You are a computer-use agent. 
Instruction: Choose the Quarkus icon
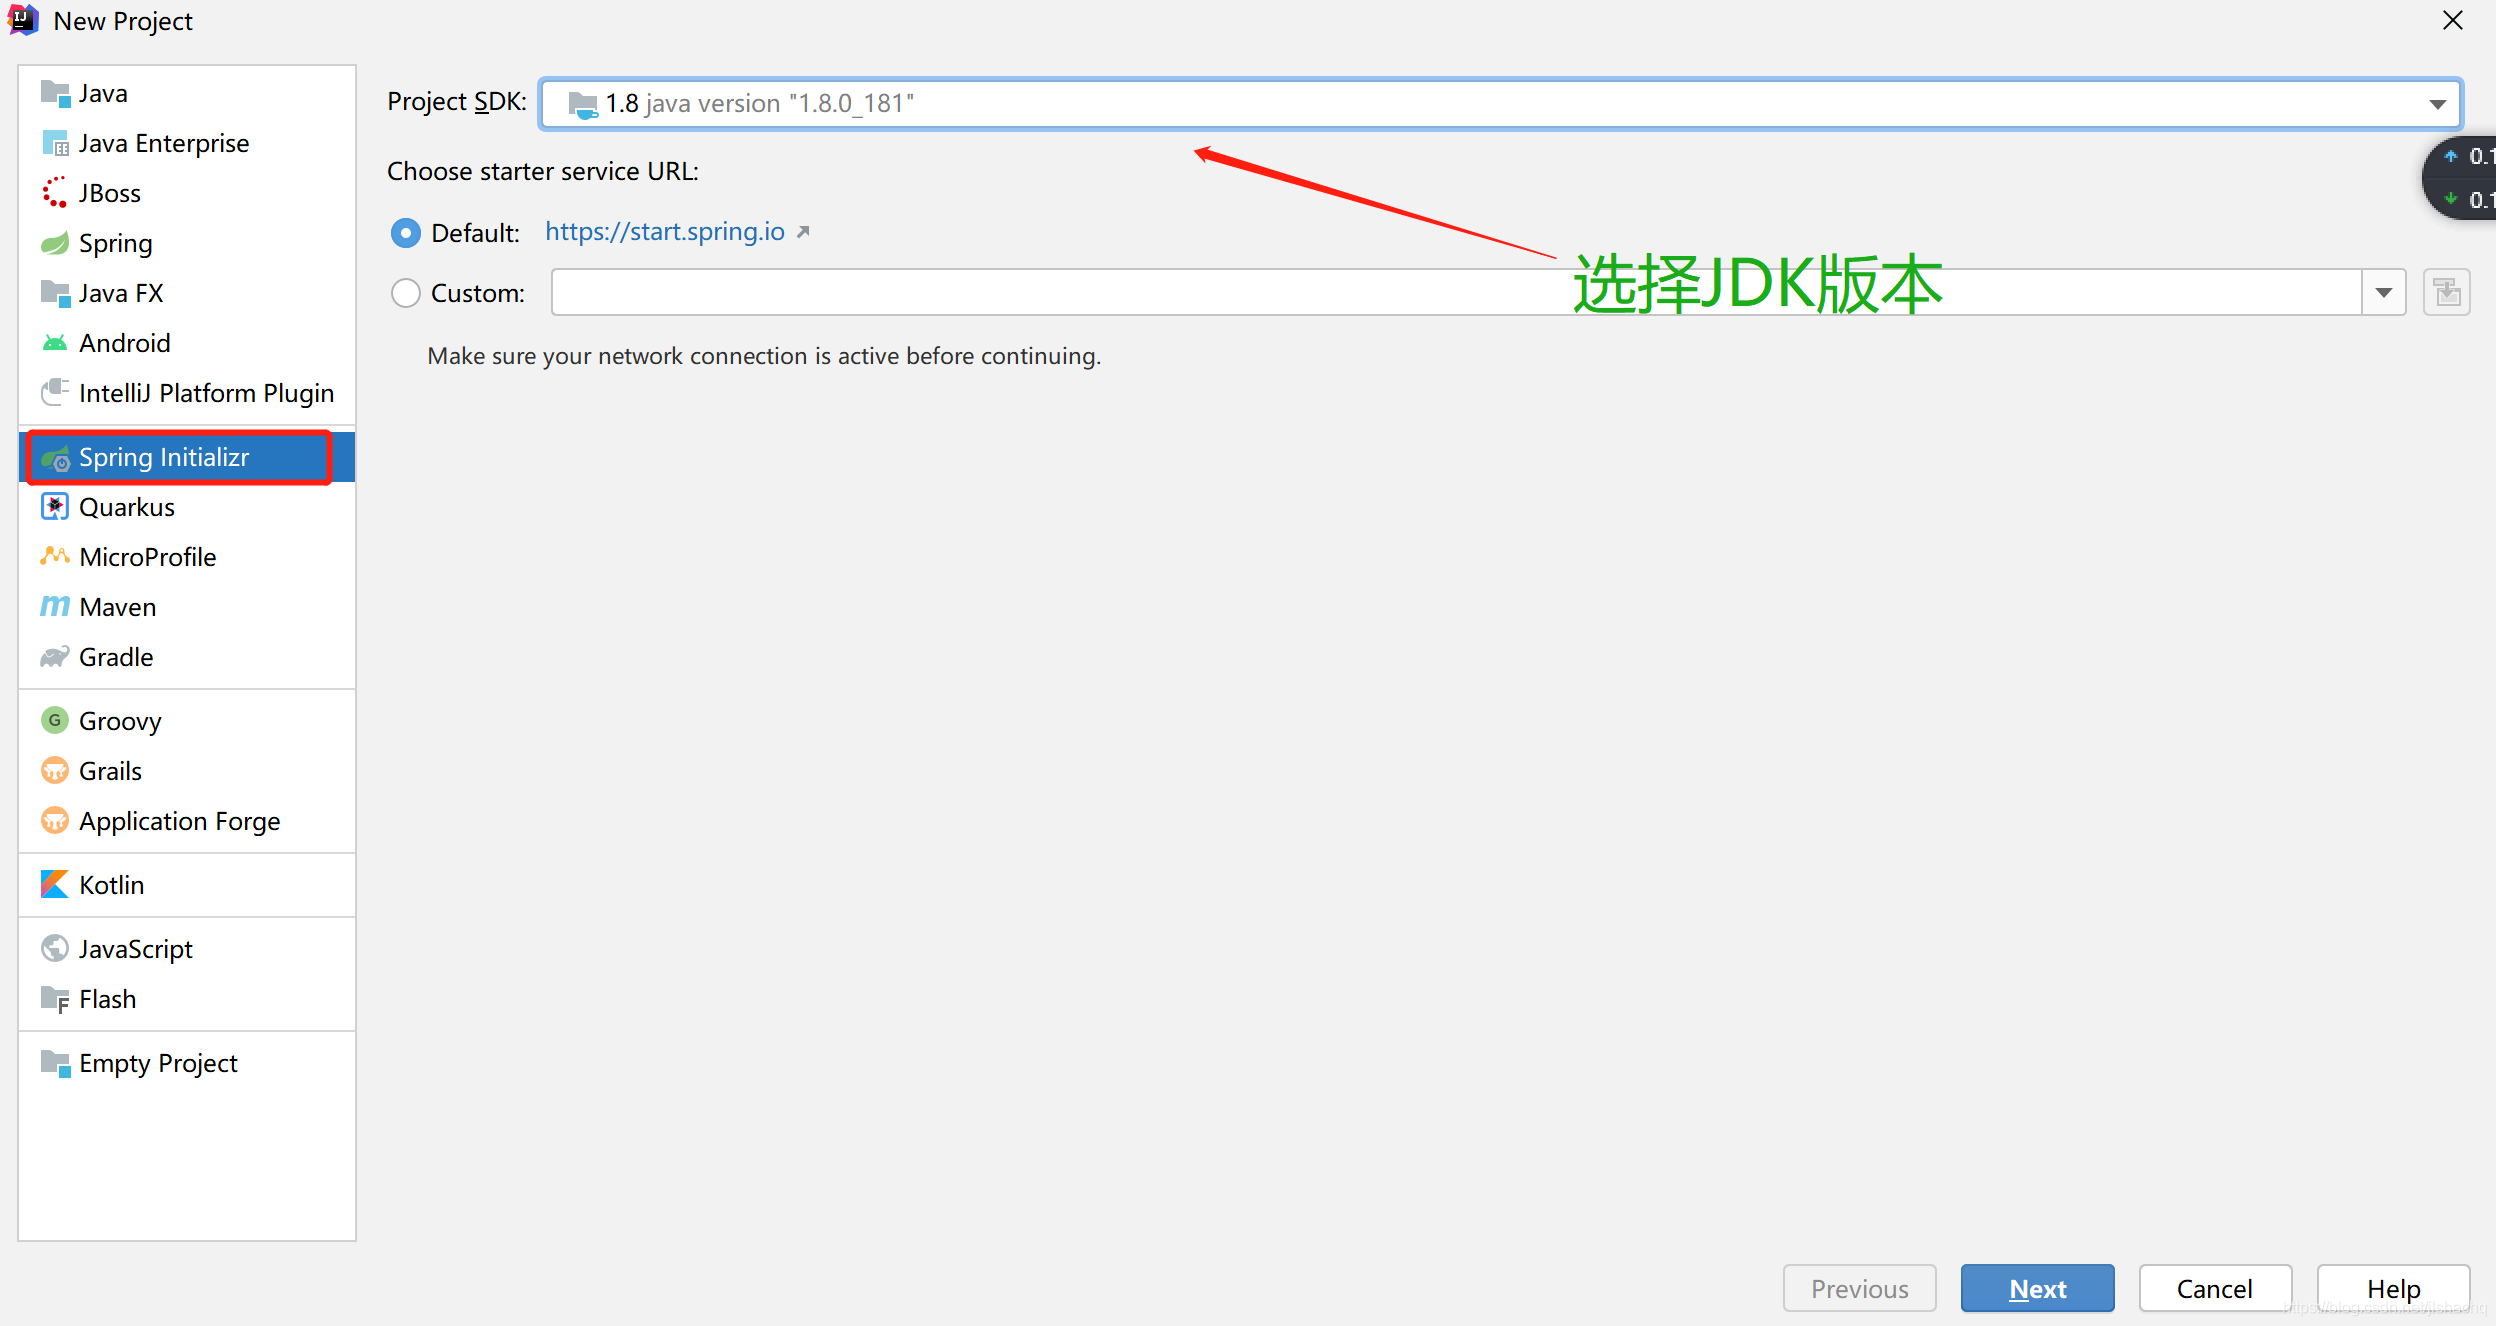pyautogui.click(x=55, y=507)
